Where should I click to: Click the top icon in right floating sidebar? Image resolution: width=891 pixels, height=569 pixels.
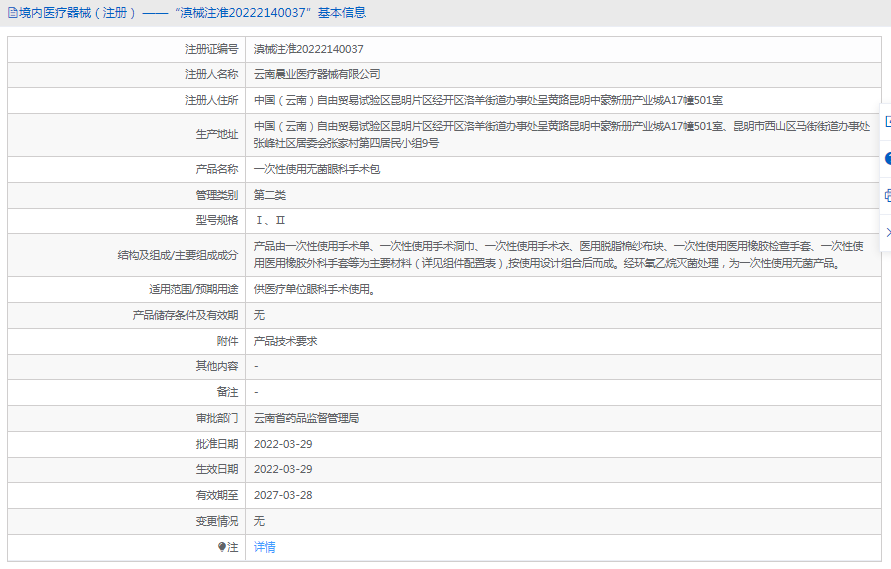(x=887, y=122)
